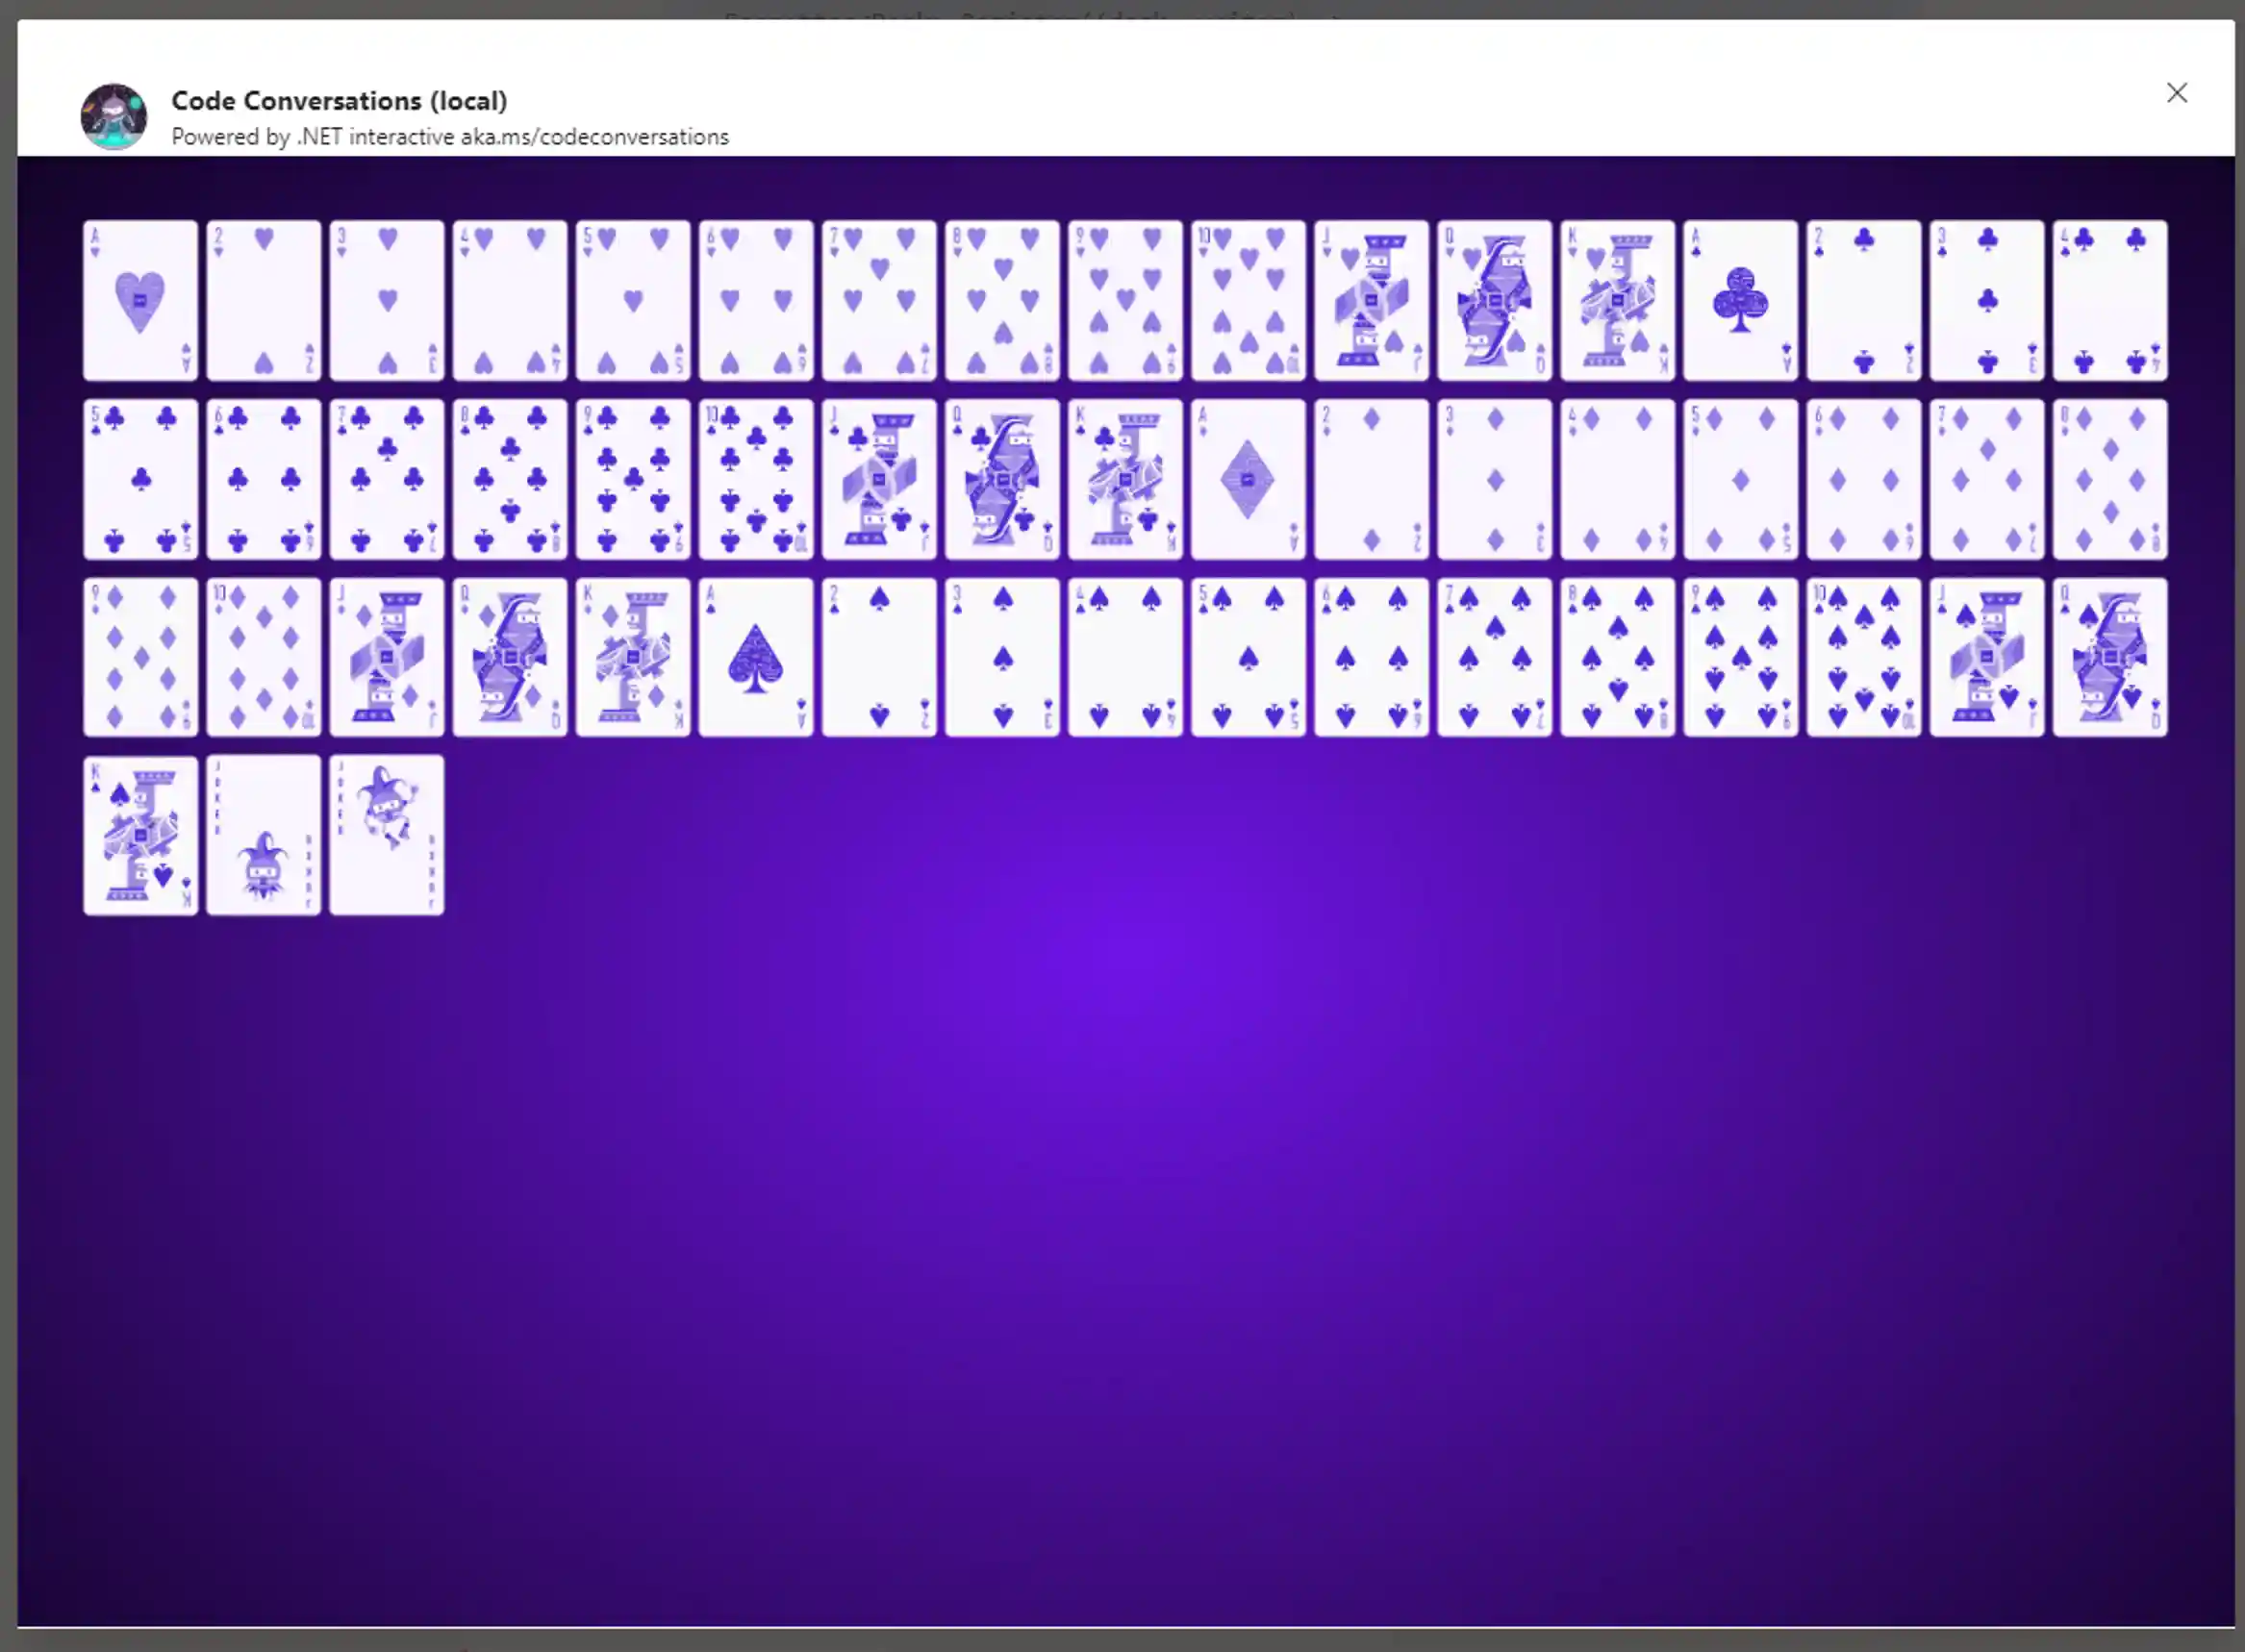
Task: Select the Jack of Spades card
Action: (x=1986, y=657)
